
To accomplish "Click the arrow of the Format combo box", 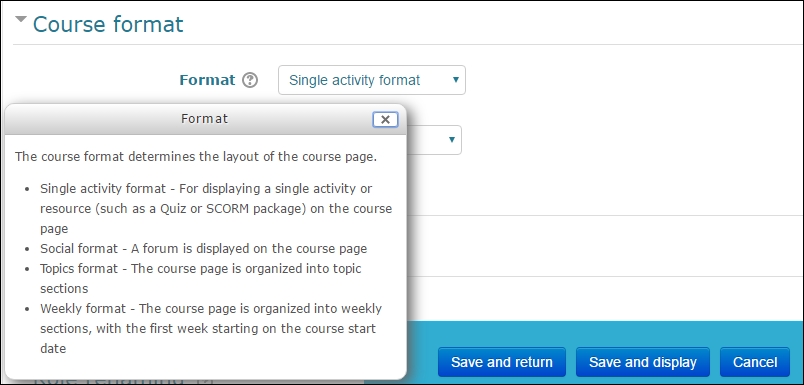I will (x=455, y=79).
